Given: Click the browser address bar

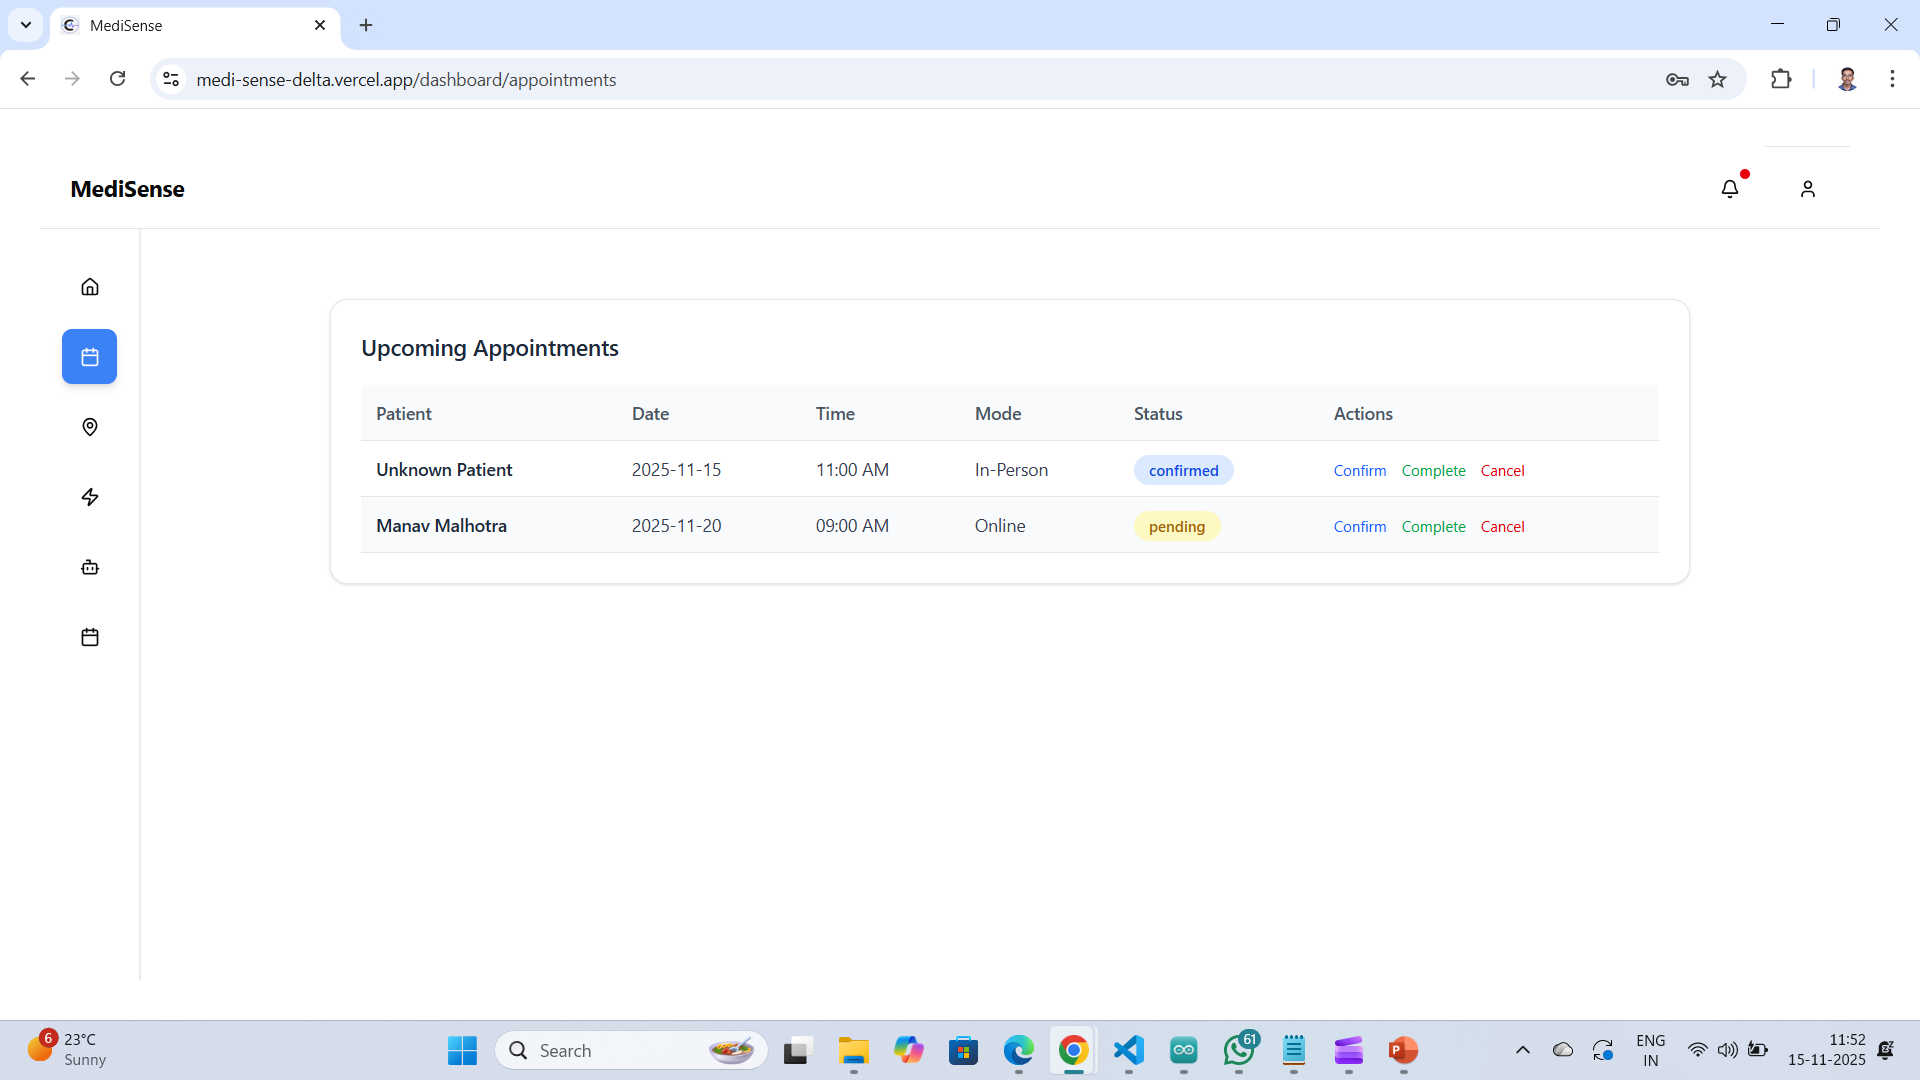Looking at the screenshot, I should 700,79.
